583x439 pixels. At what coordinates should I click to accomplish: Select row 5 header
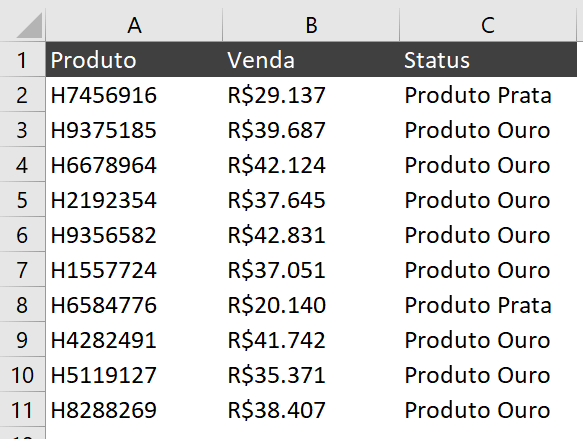coord(22,200)
